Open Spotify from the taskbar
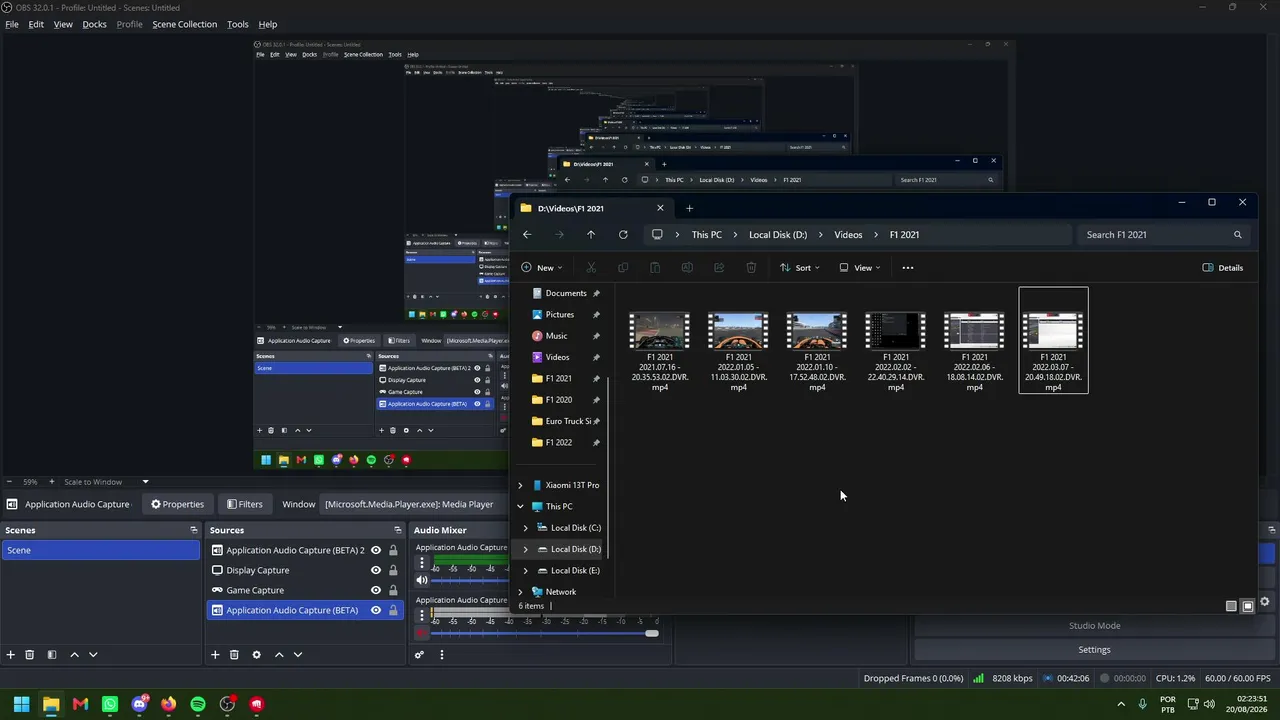The image size is (1280, 720). pyautogui.click(x=198, y=704)
